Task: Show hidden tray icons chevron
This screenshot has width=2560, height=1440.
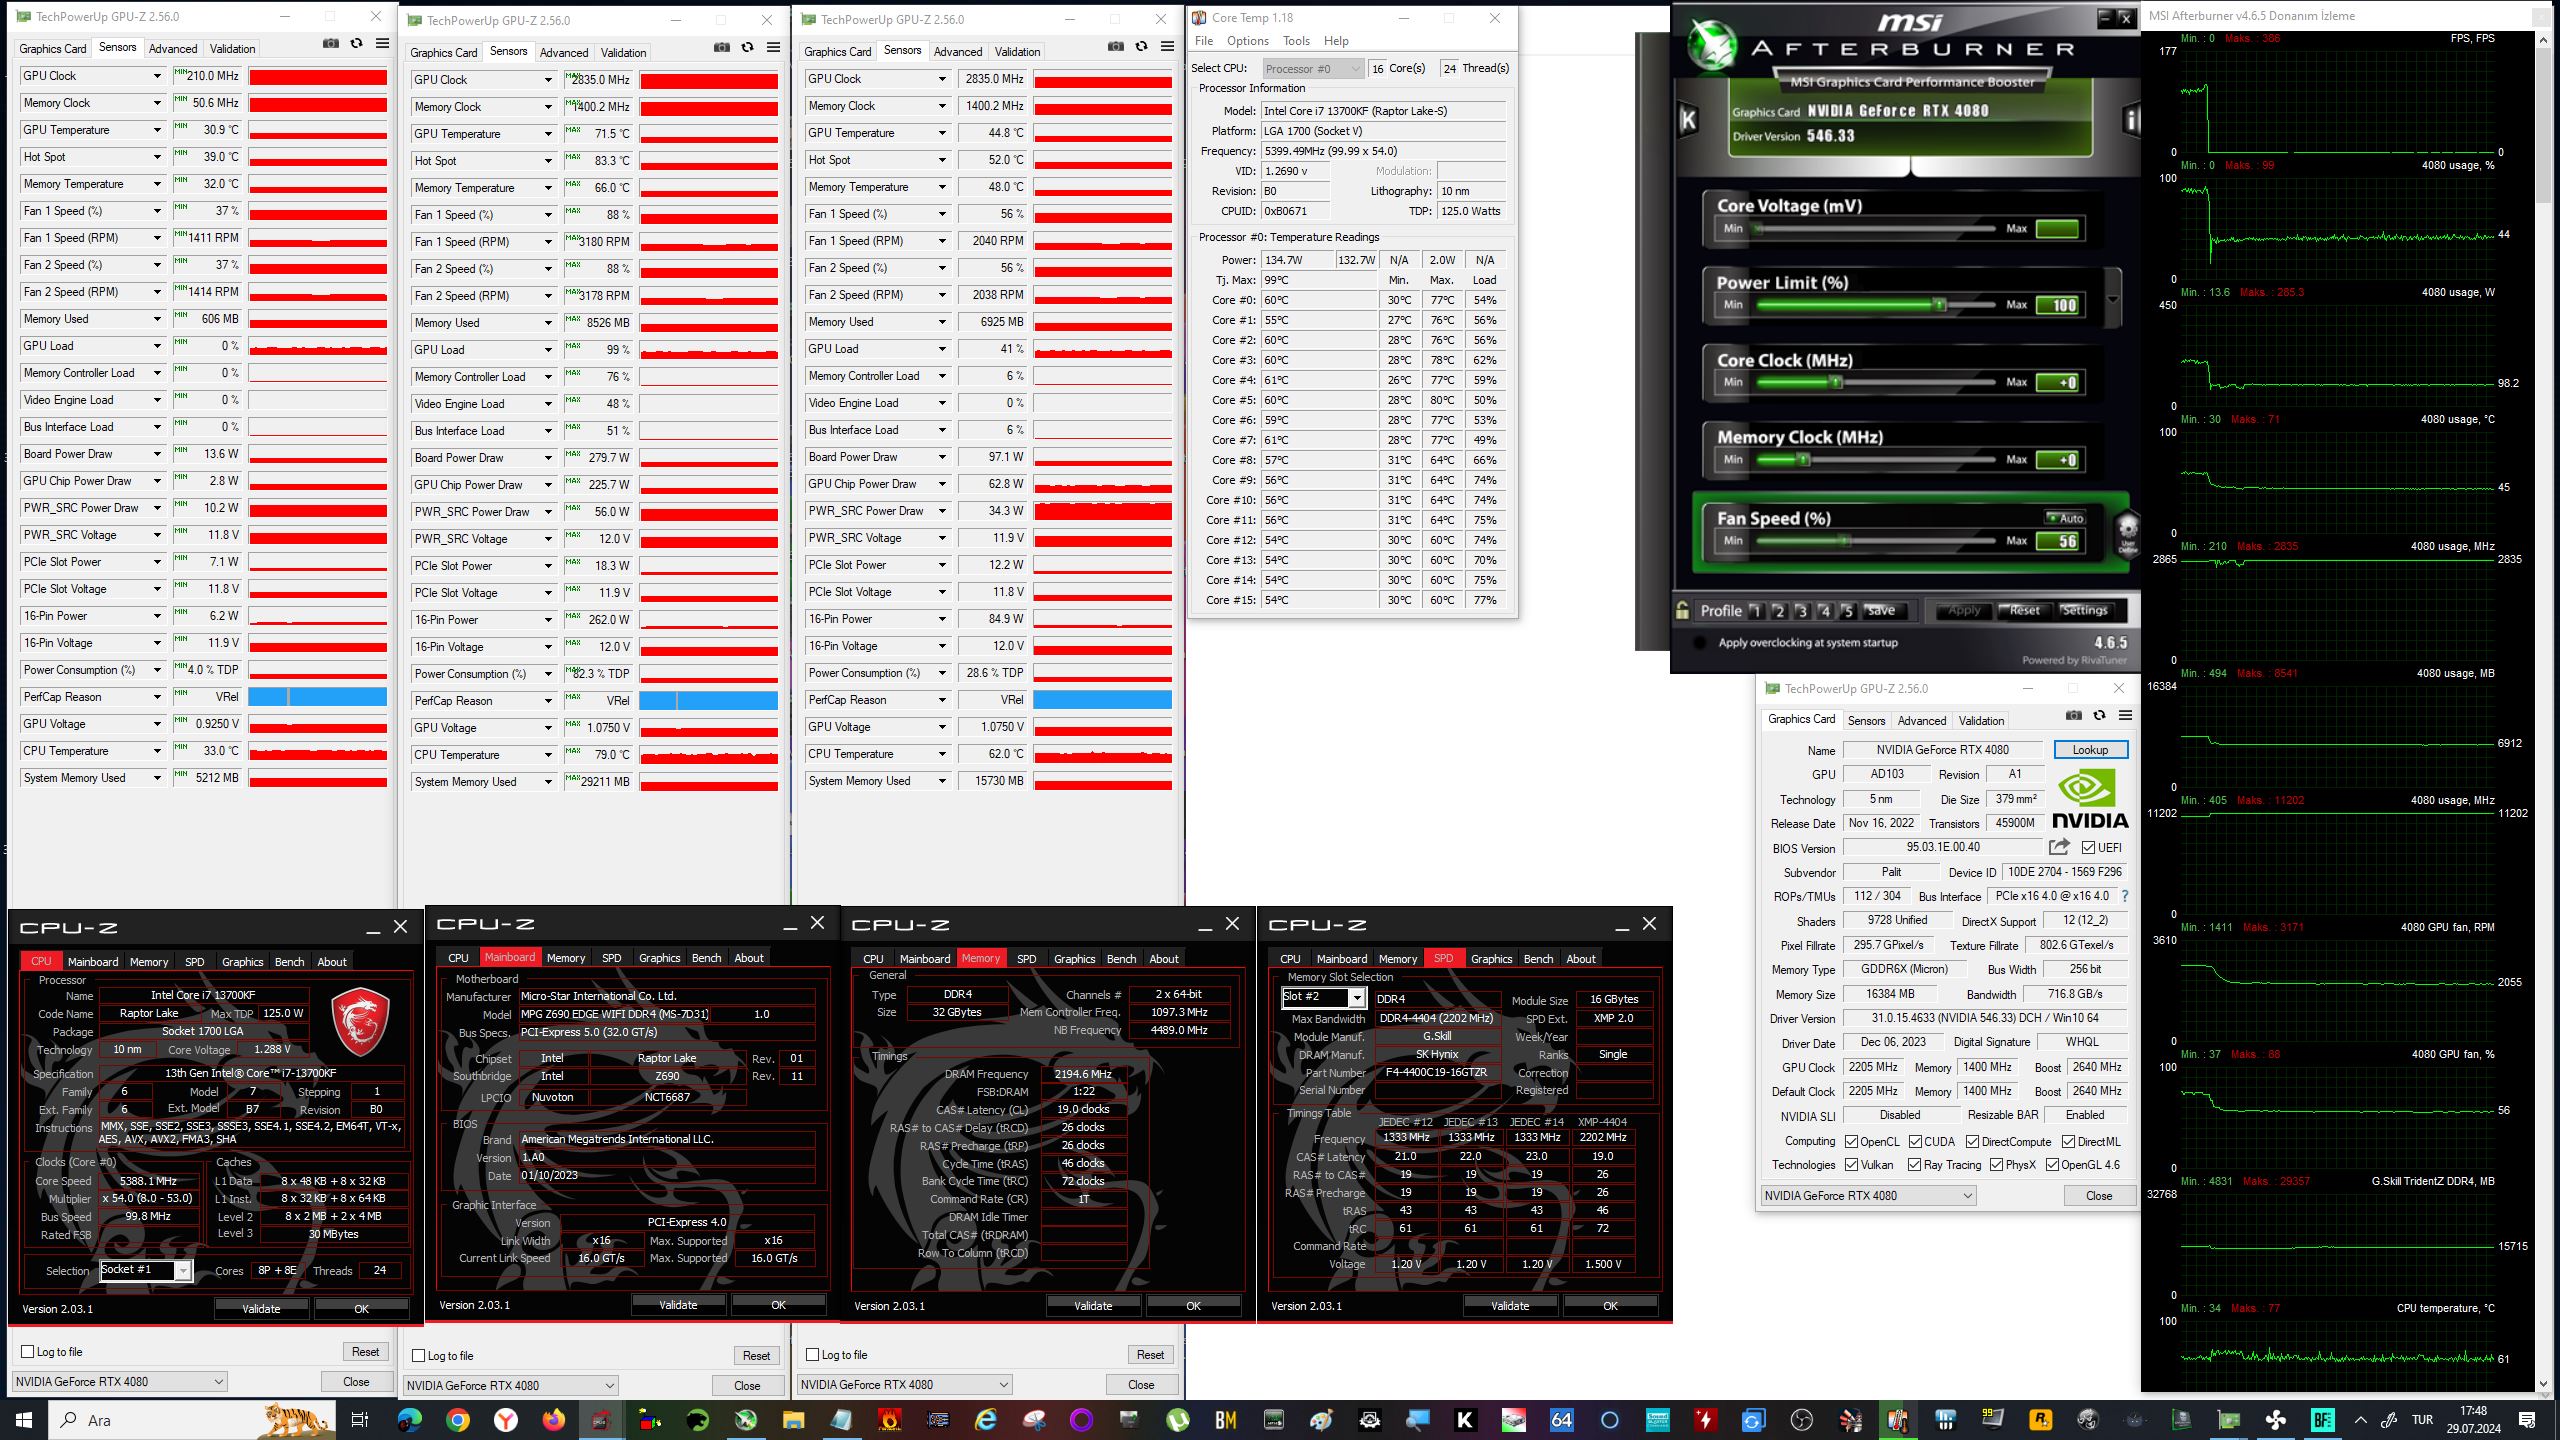Action: tap(2360, 1419)
